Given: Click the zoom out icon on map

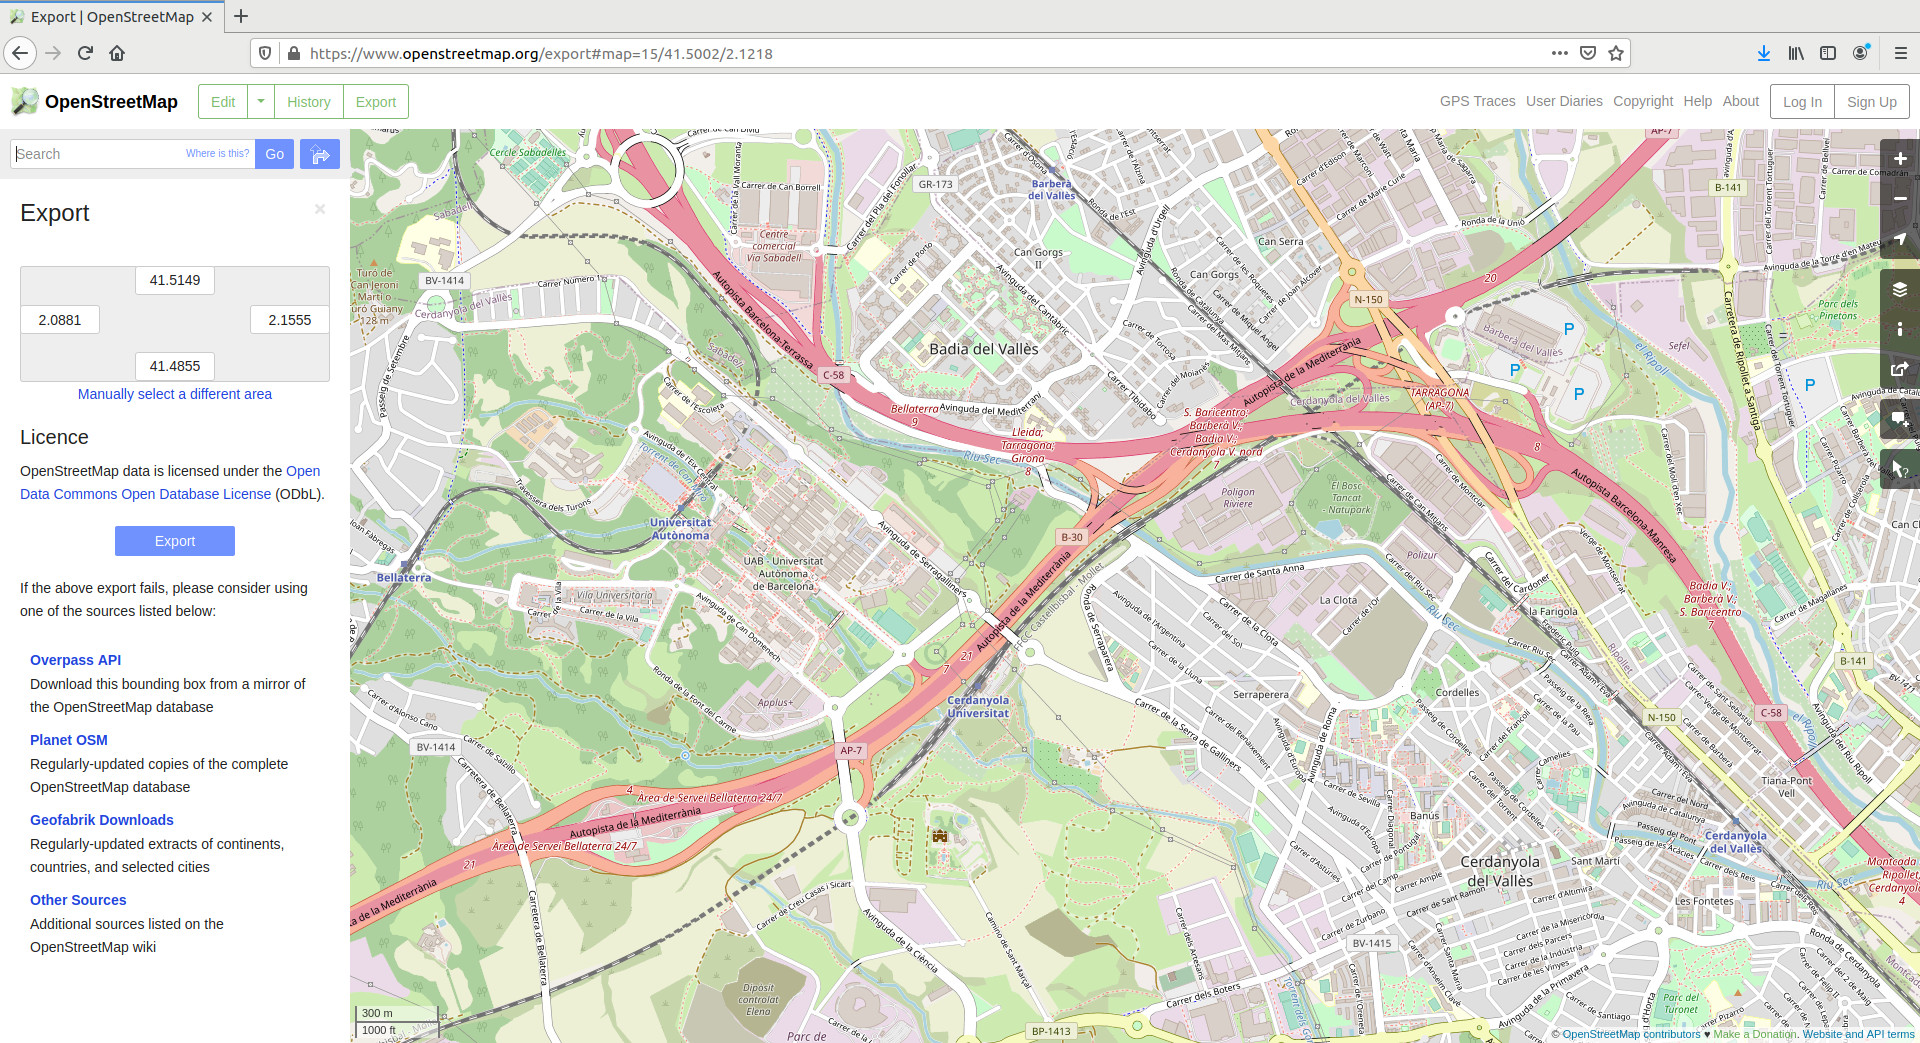Looking at the screenshot, I should [x=1900, y=199].
